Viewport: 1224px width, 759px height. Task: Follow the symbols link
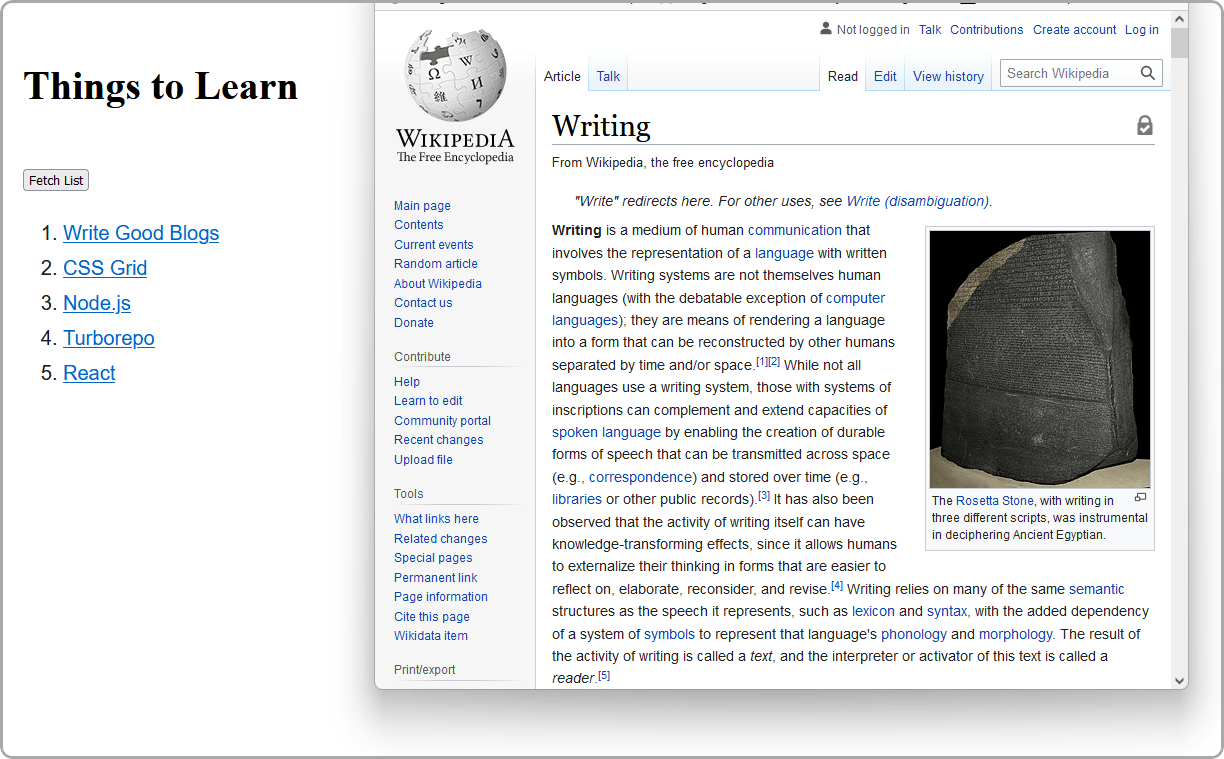click(x=669, y=634)
